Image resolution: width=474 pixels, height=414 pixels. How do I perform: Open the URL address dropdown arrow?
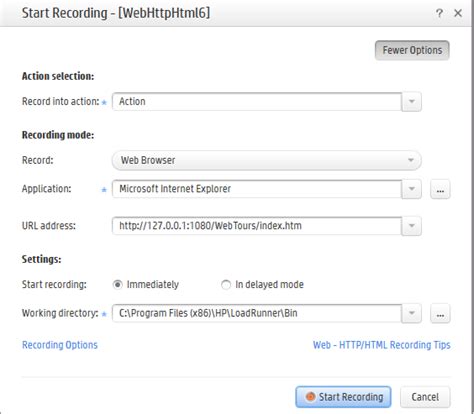pyautogui.click(x=412, y=226)
